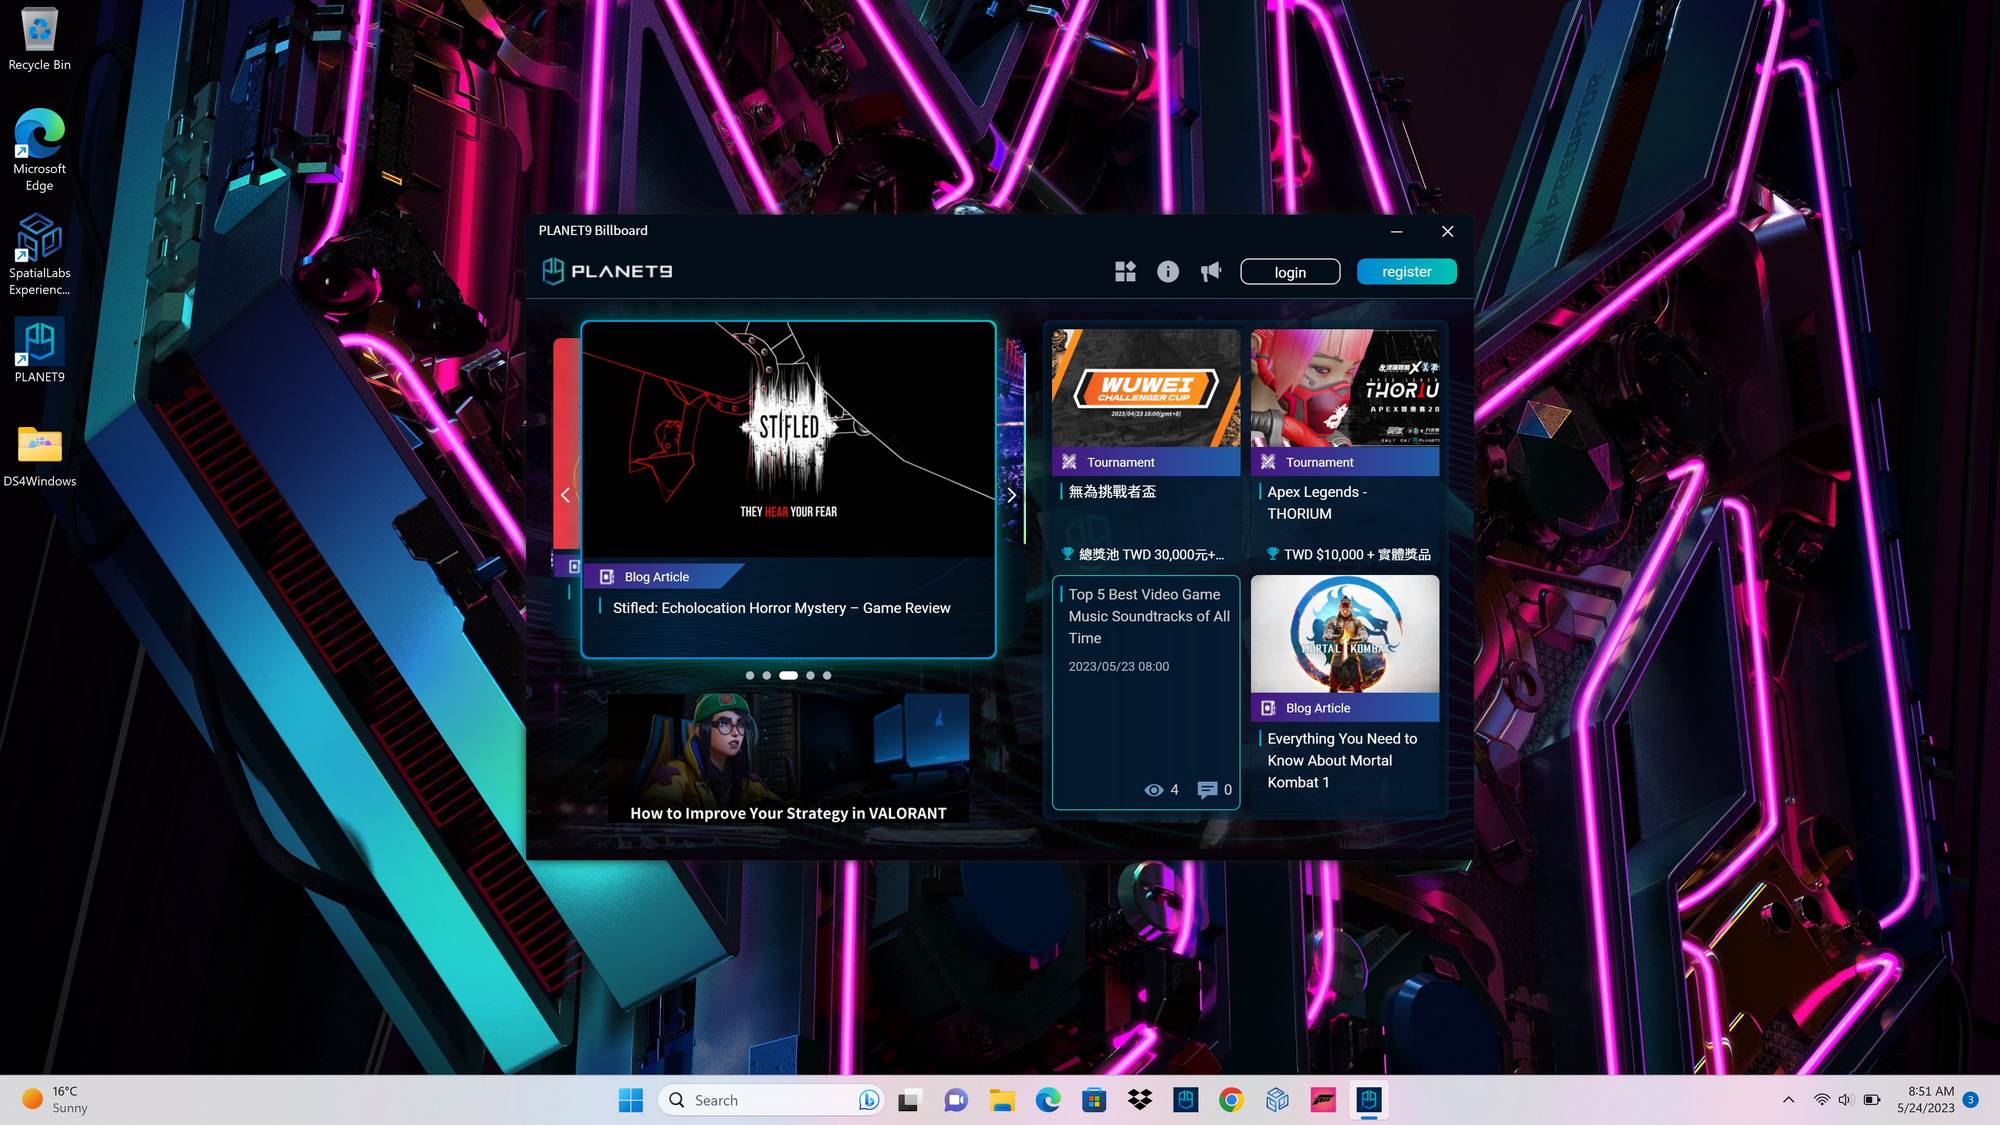
Task: Click the information icon in PLANET9 header
Action: tap(1168, 271)
